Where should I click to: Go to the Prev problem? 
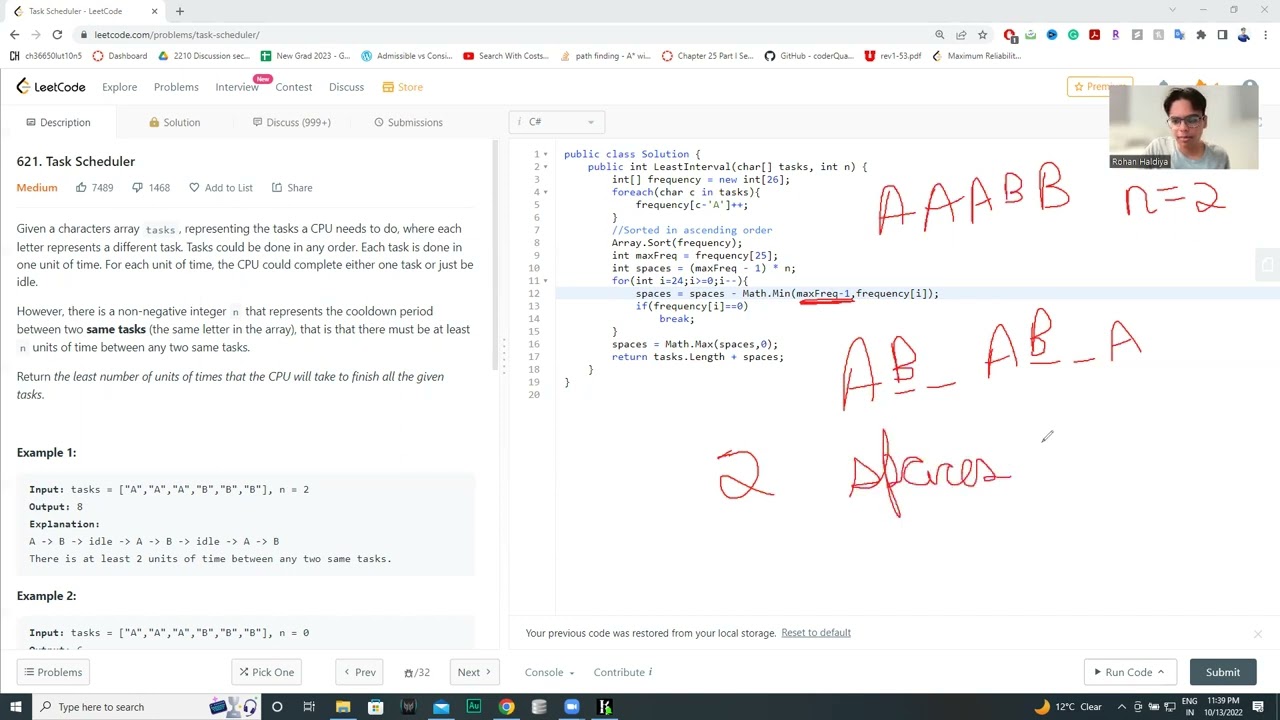tap(359, 672)
